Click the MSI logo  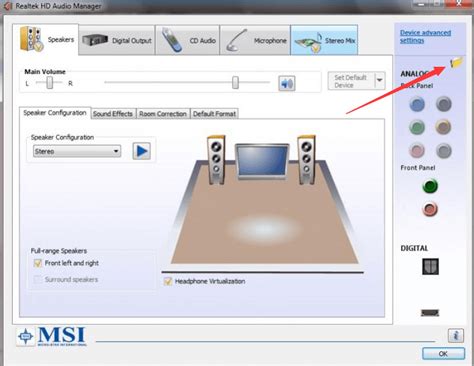pyautogui.click(x=52, y=336)
